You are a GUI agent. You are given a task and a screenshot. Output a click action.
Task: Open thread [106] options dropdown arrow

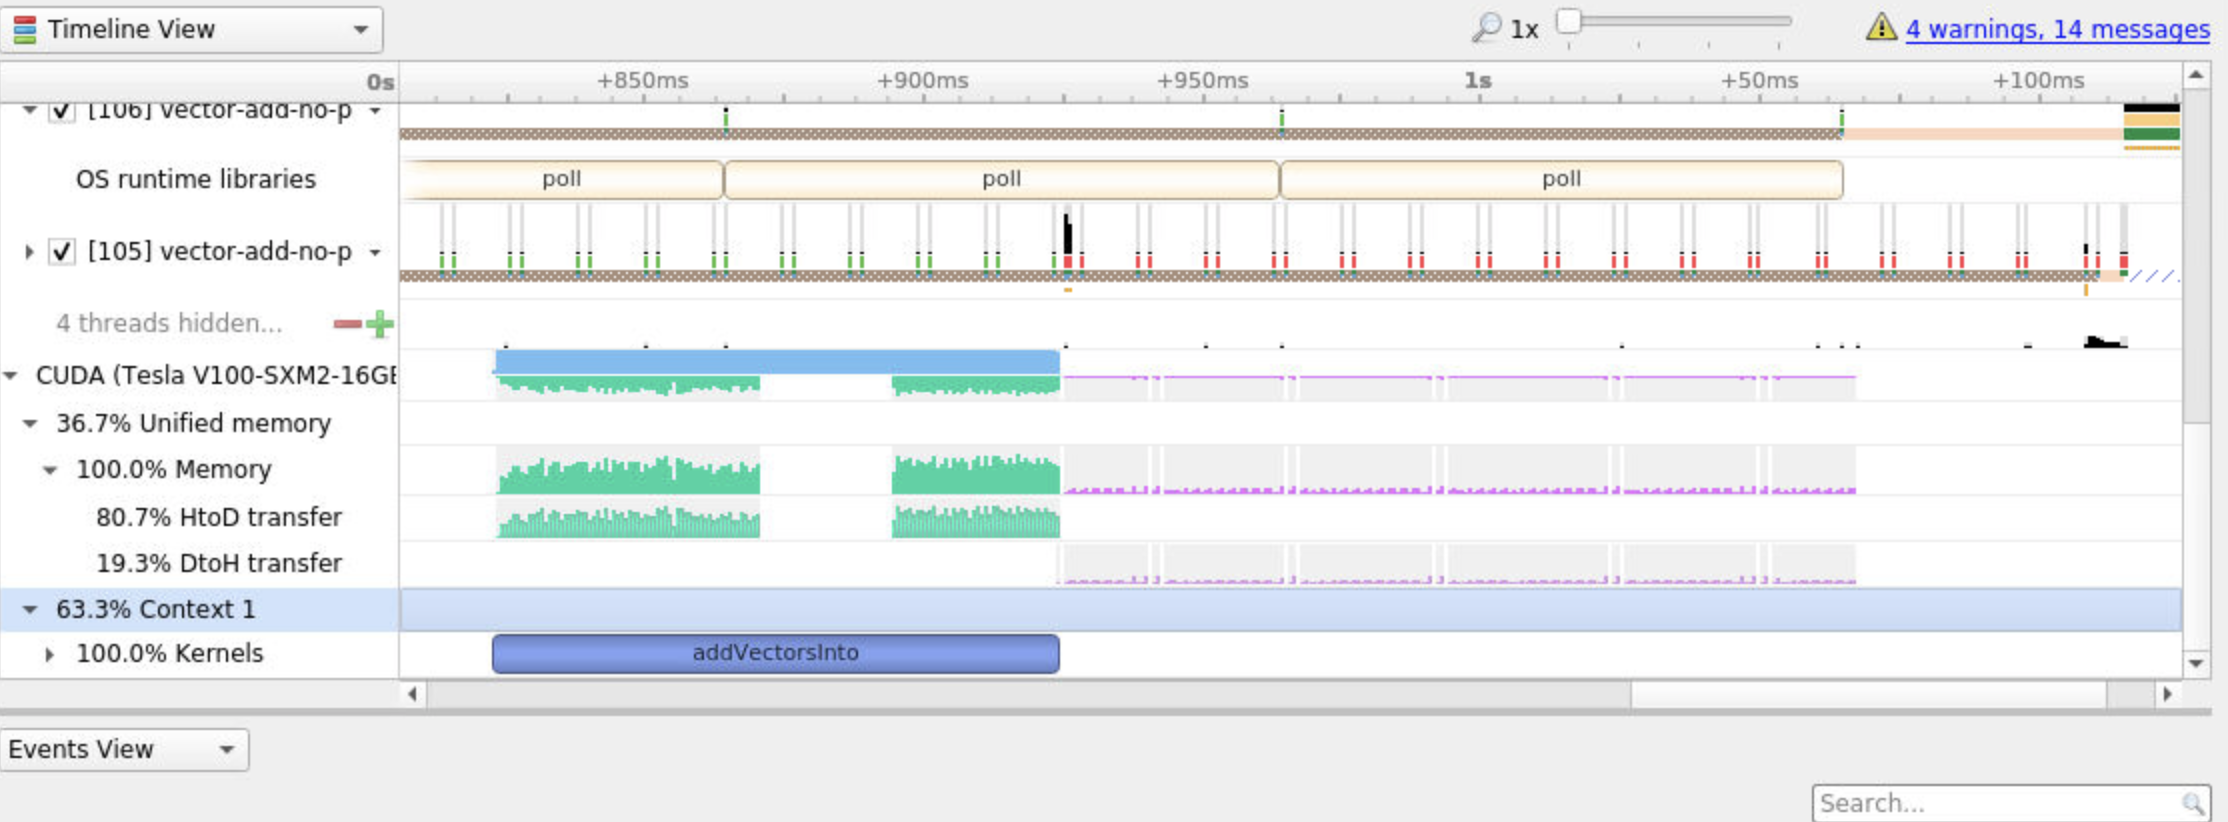pyautogui.click(x=375, y=109)
